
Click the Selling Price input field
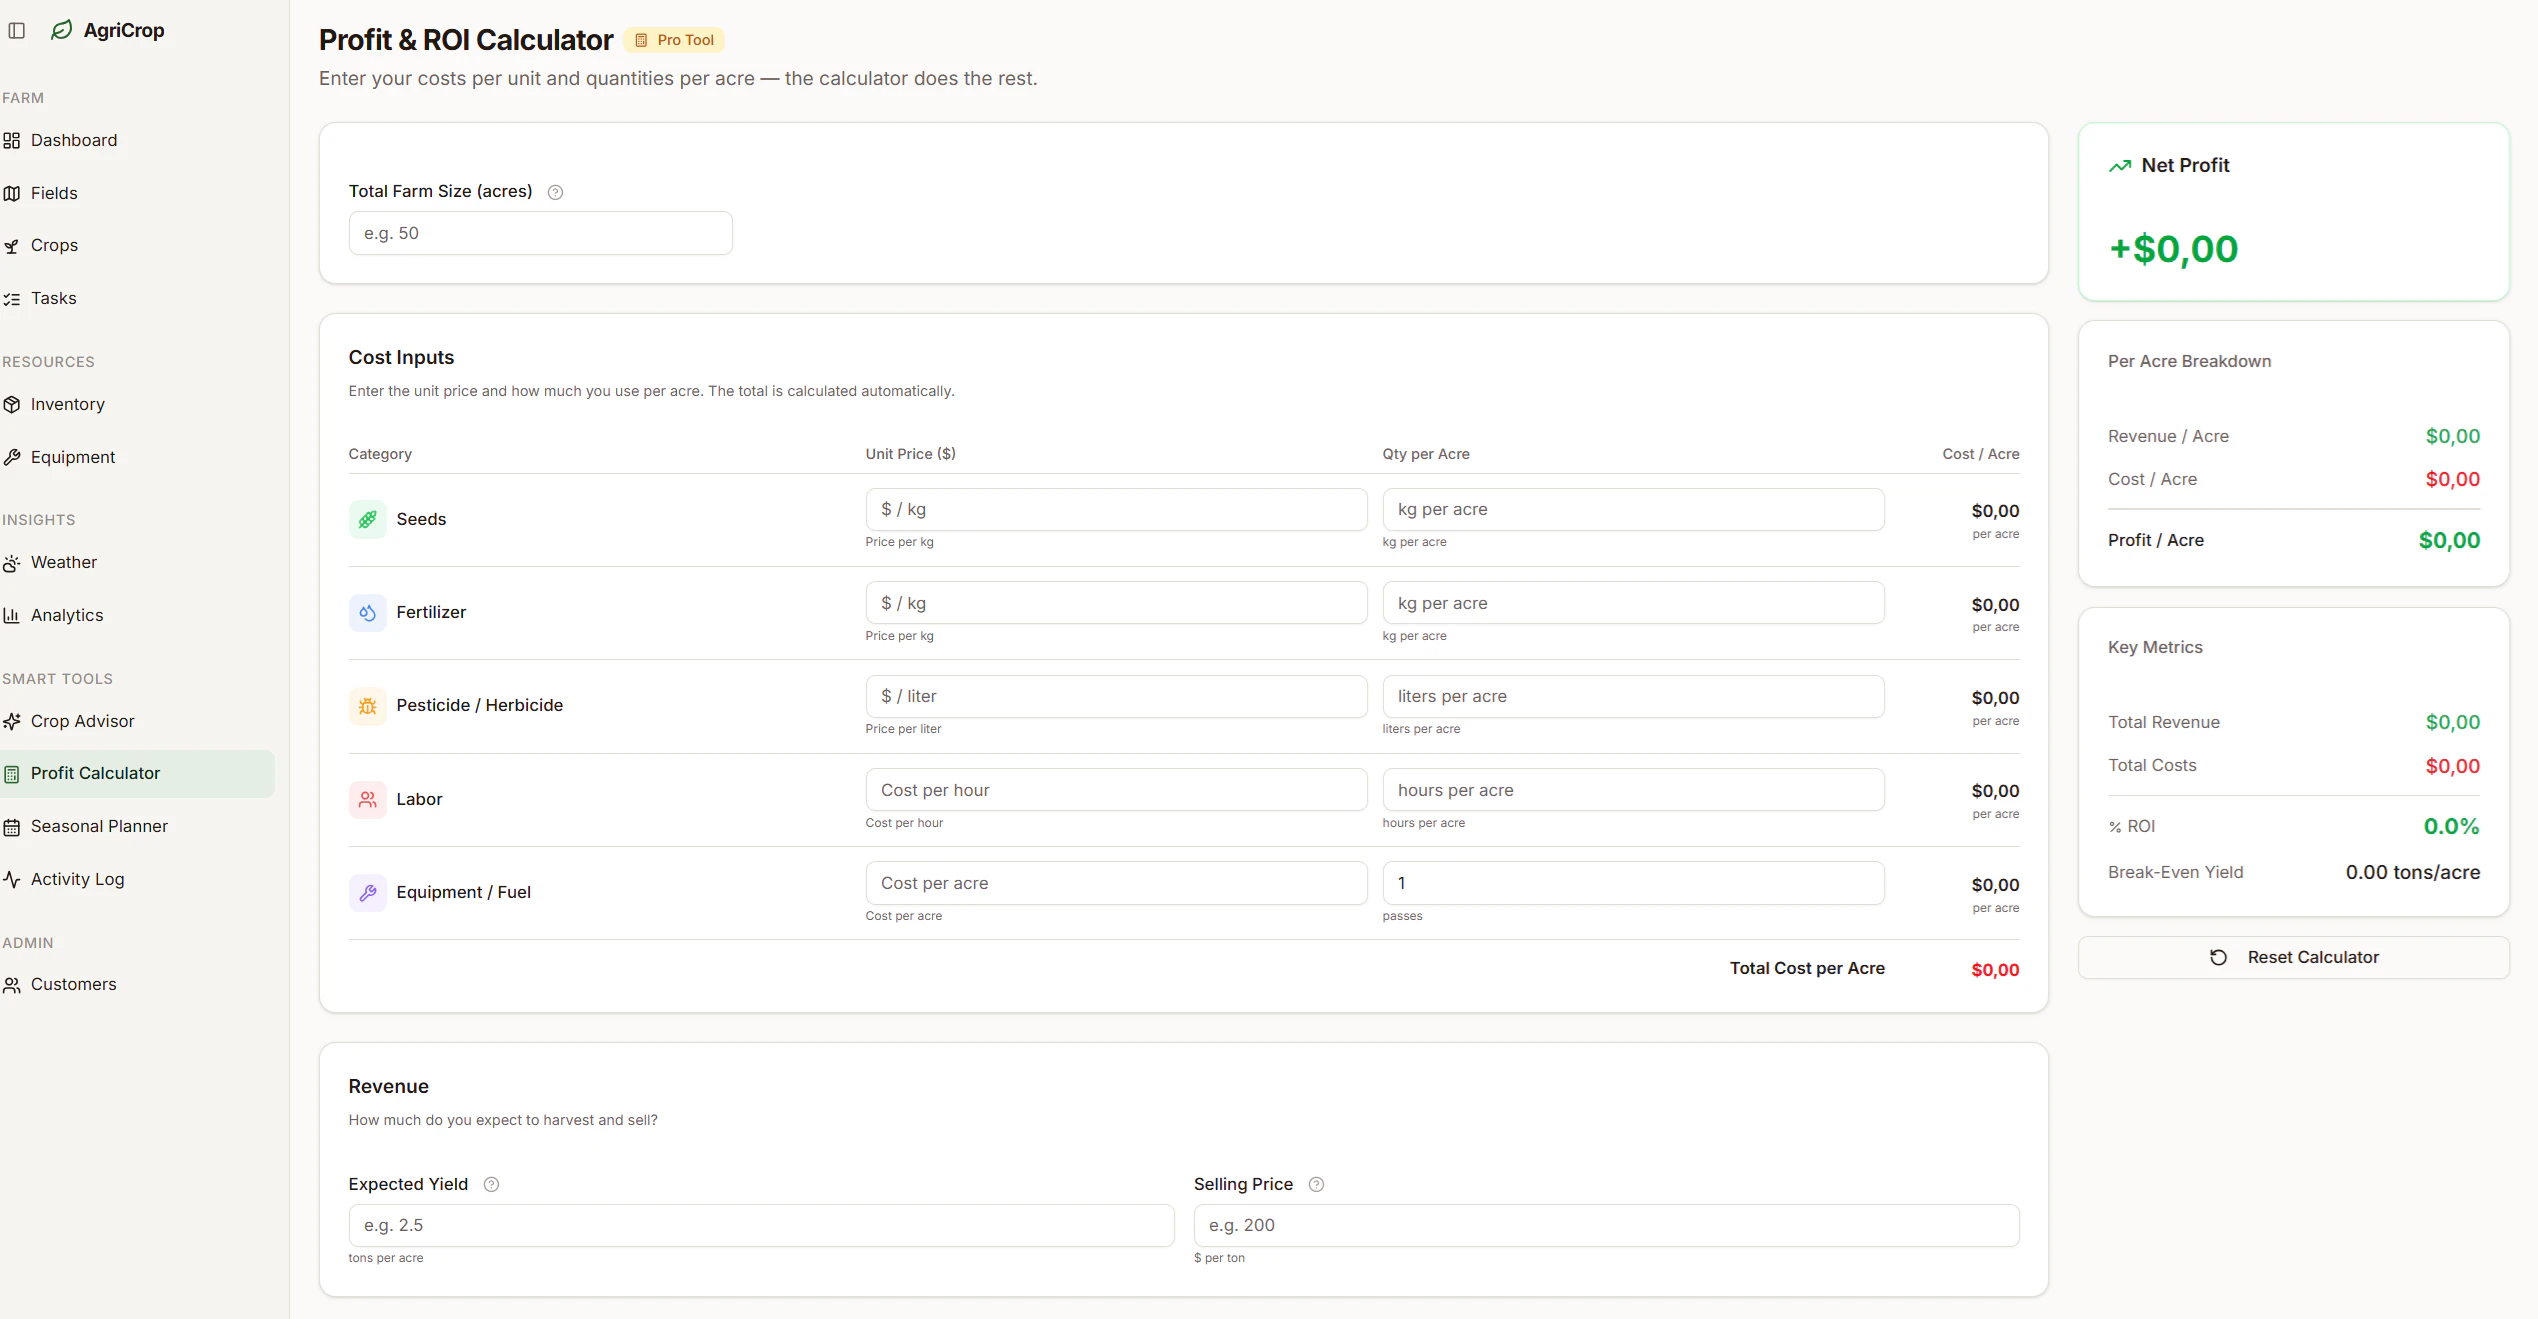pyautogui.click(x=1605, y=1225)
